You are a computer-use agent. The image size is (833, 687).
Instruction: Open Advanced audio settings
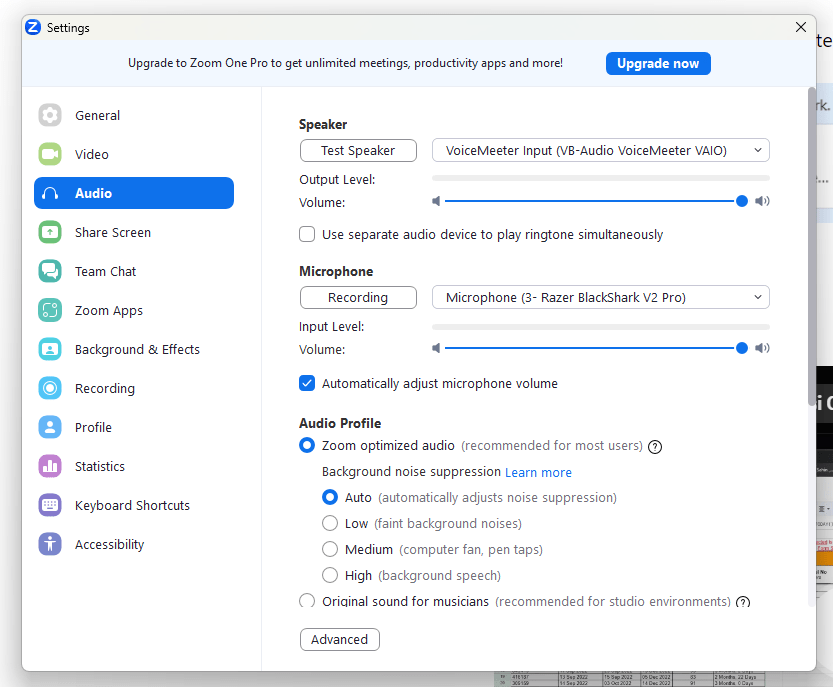tap(339, 639)
